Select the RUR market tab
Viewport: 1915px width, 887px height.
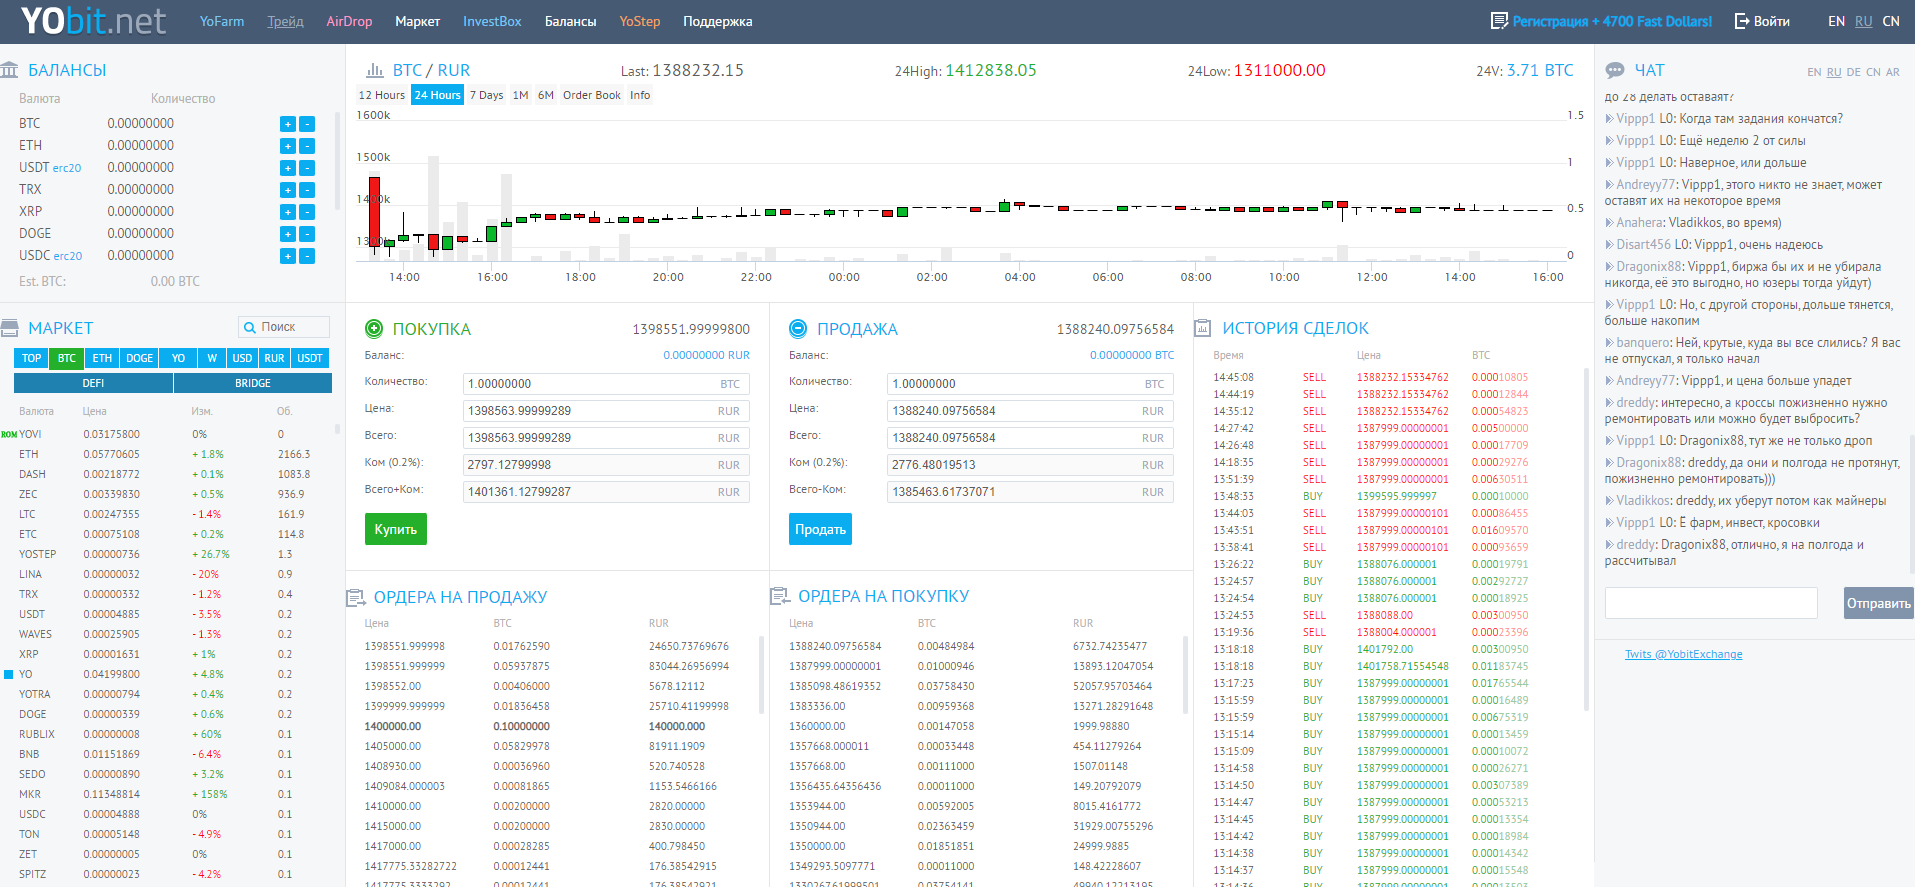coord(274,358)
